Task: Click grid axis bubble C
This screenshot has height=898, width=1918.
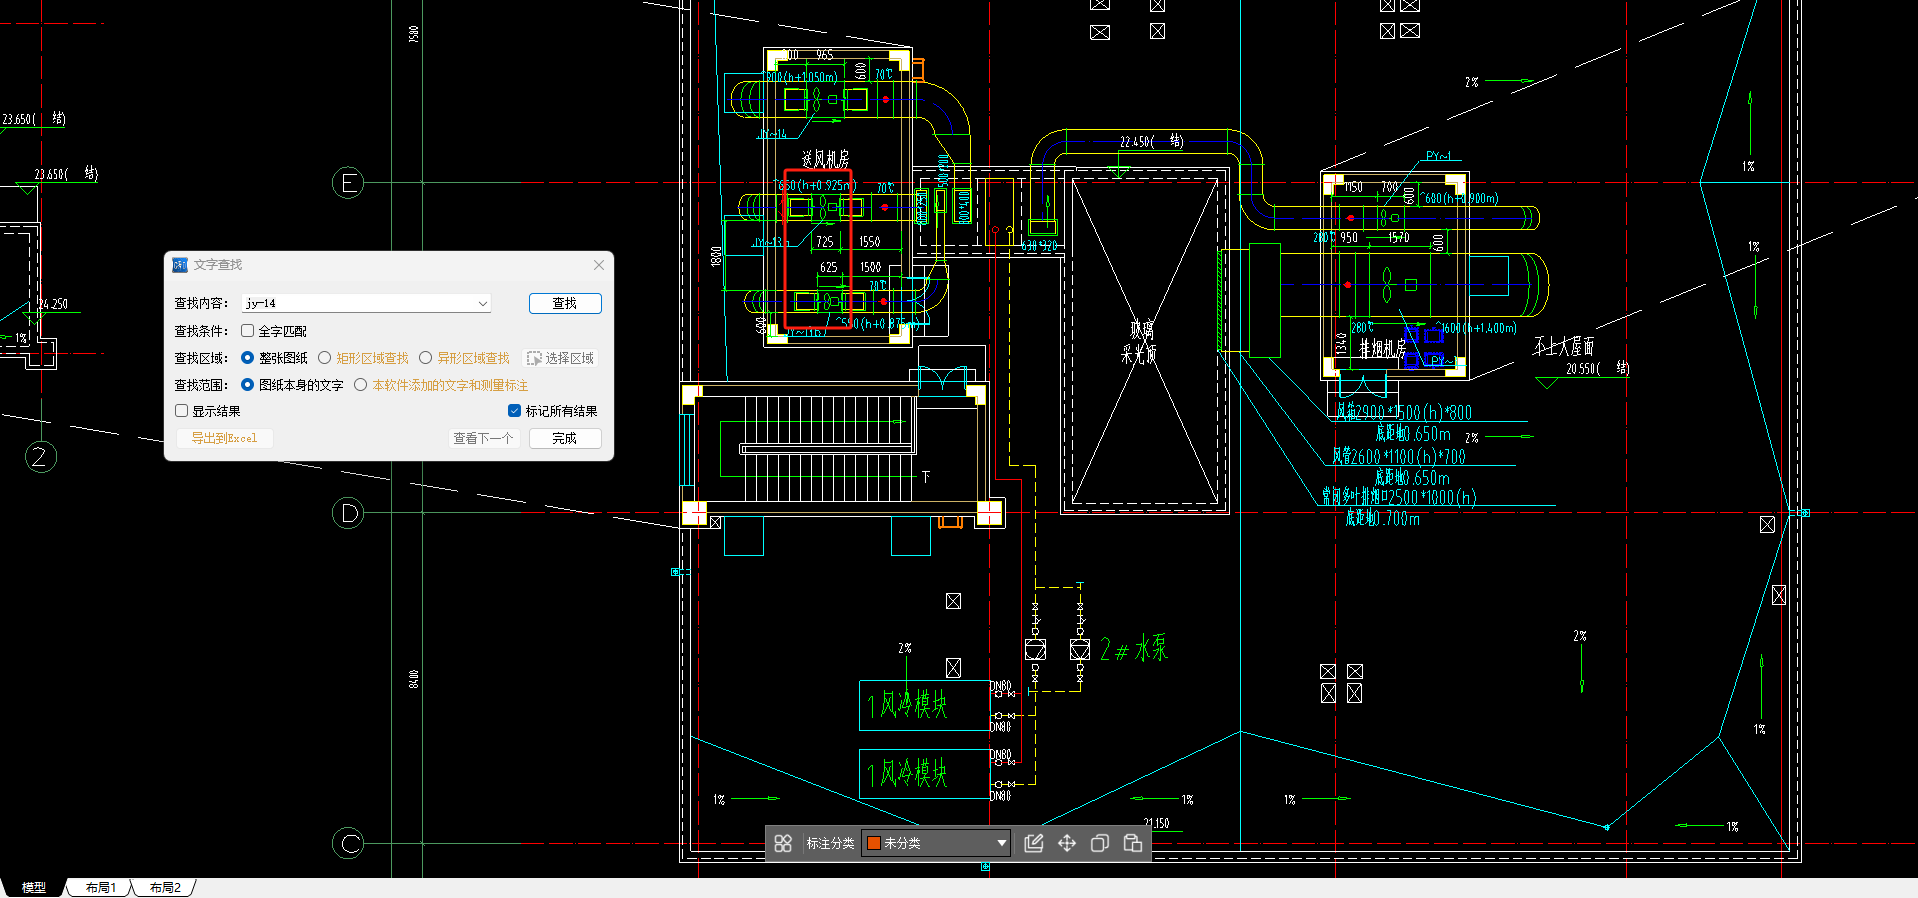Action: point(348,843)
